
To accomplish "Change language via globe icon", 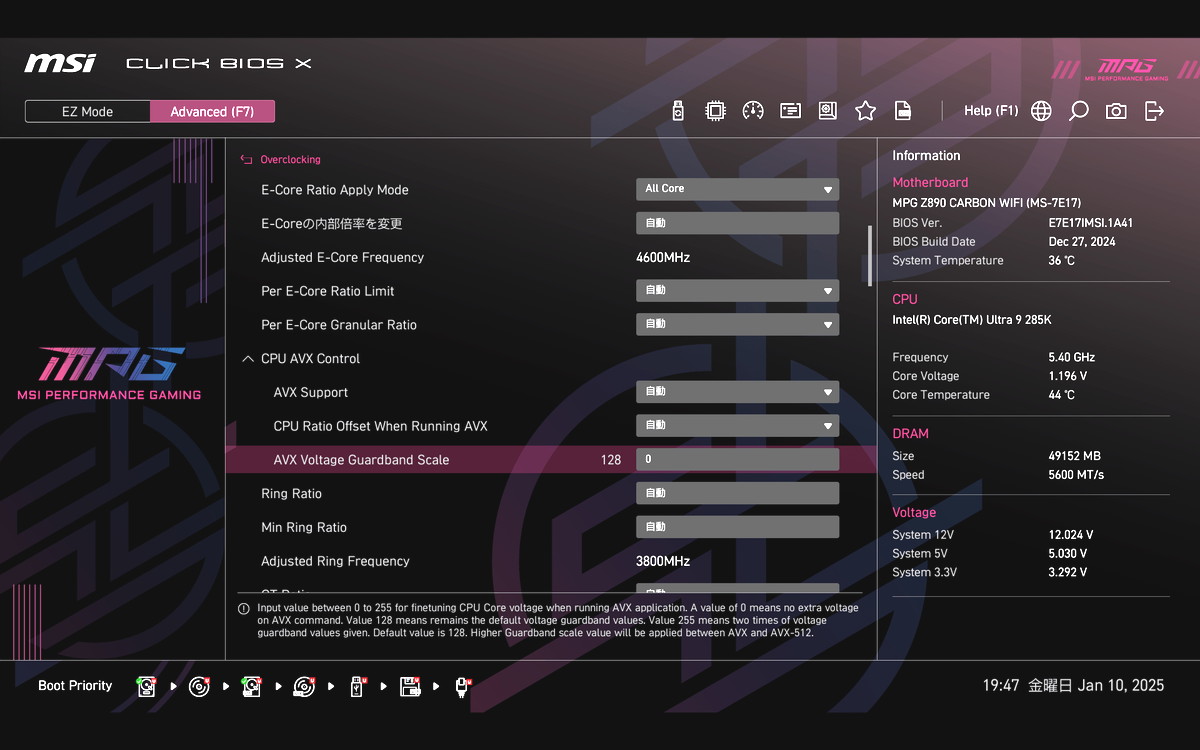I will (1041, 111).
